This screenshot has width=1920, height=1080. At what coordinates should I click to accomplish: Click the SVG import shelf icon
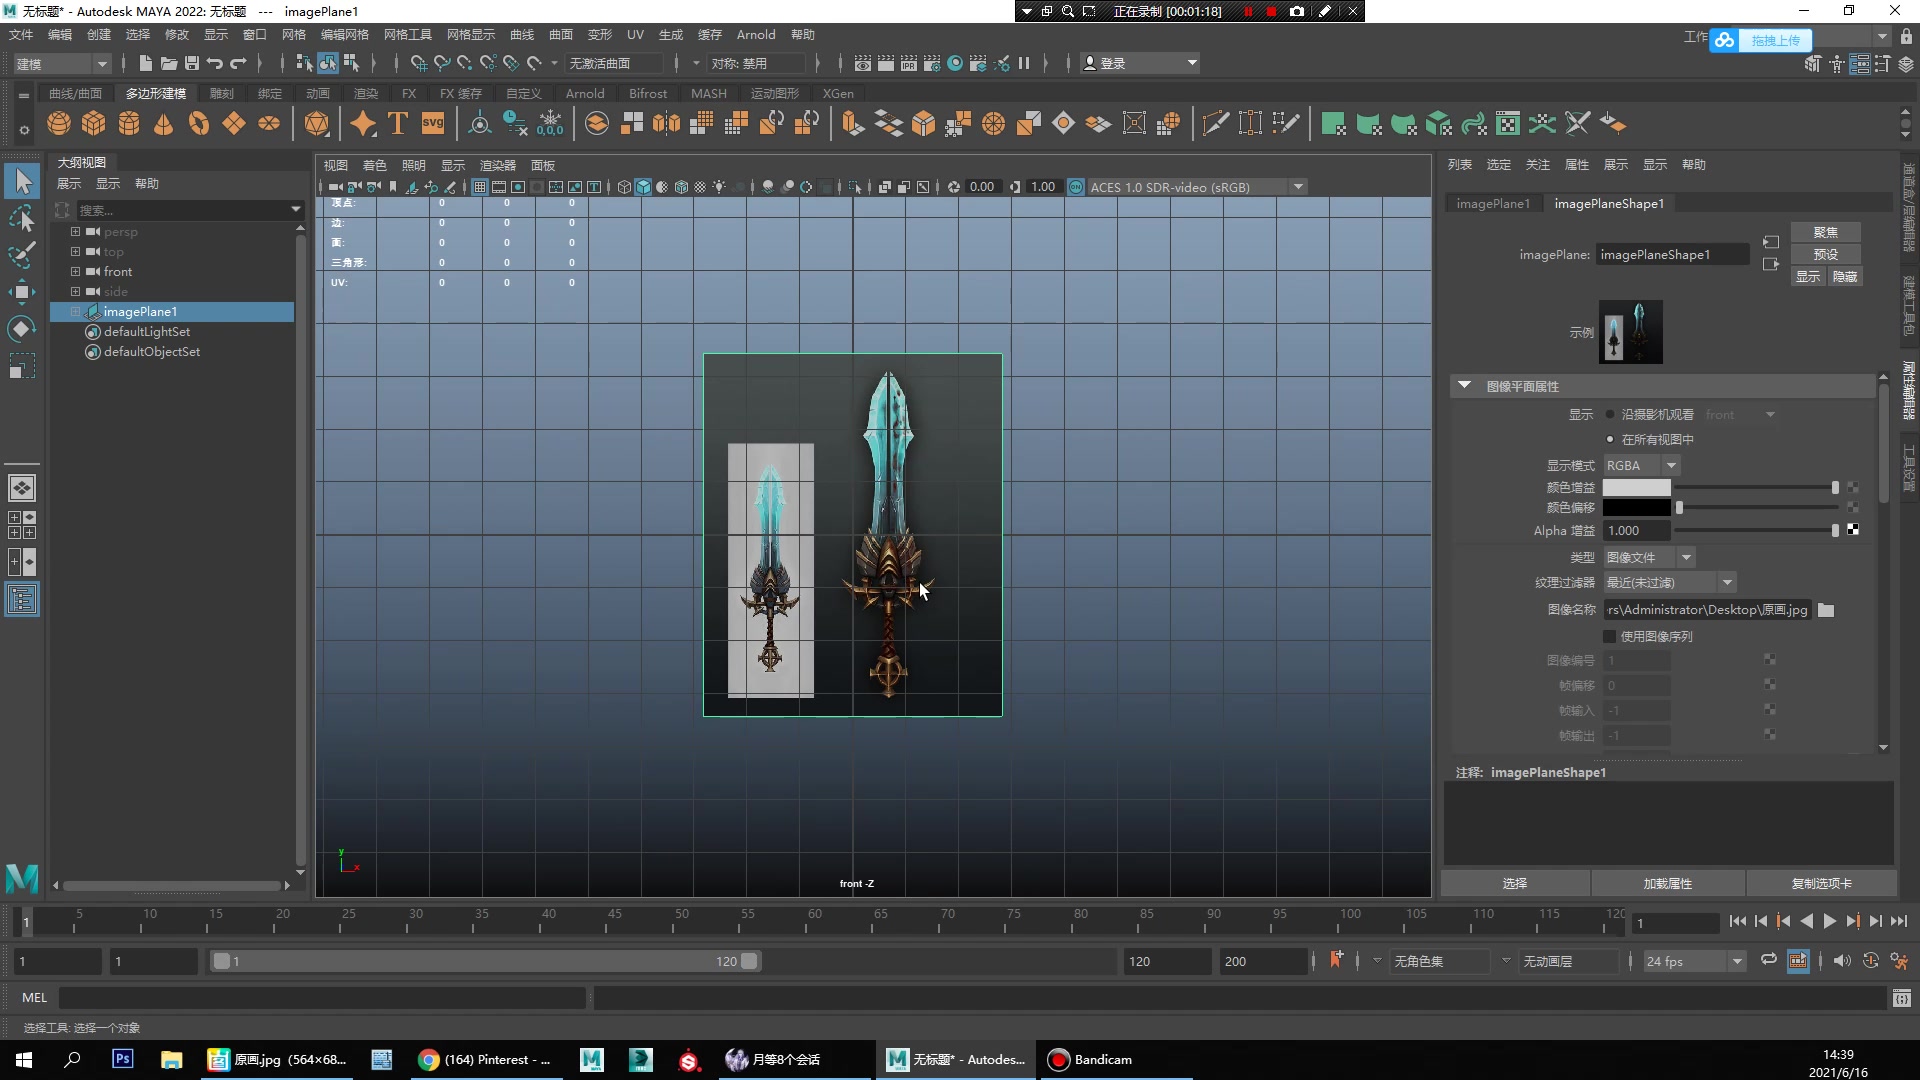click(433, 124)
